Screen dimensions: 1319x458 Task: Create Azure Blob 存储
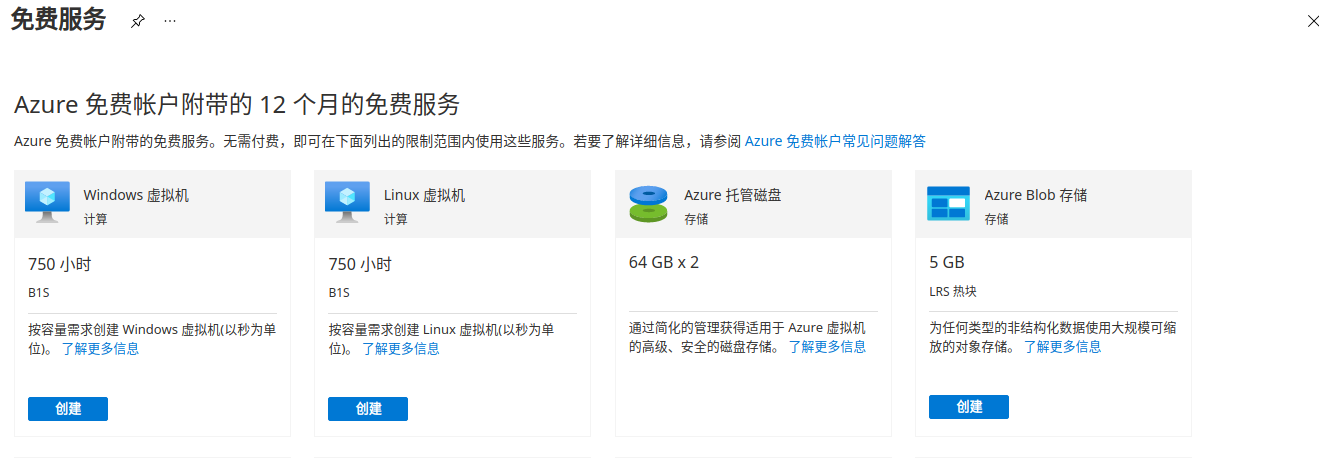pyautogui.click(x=968, y=407)
